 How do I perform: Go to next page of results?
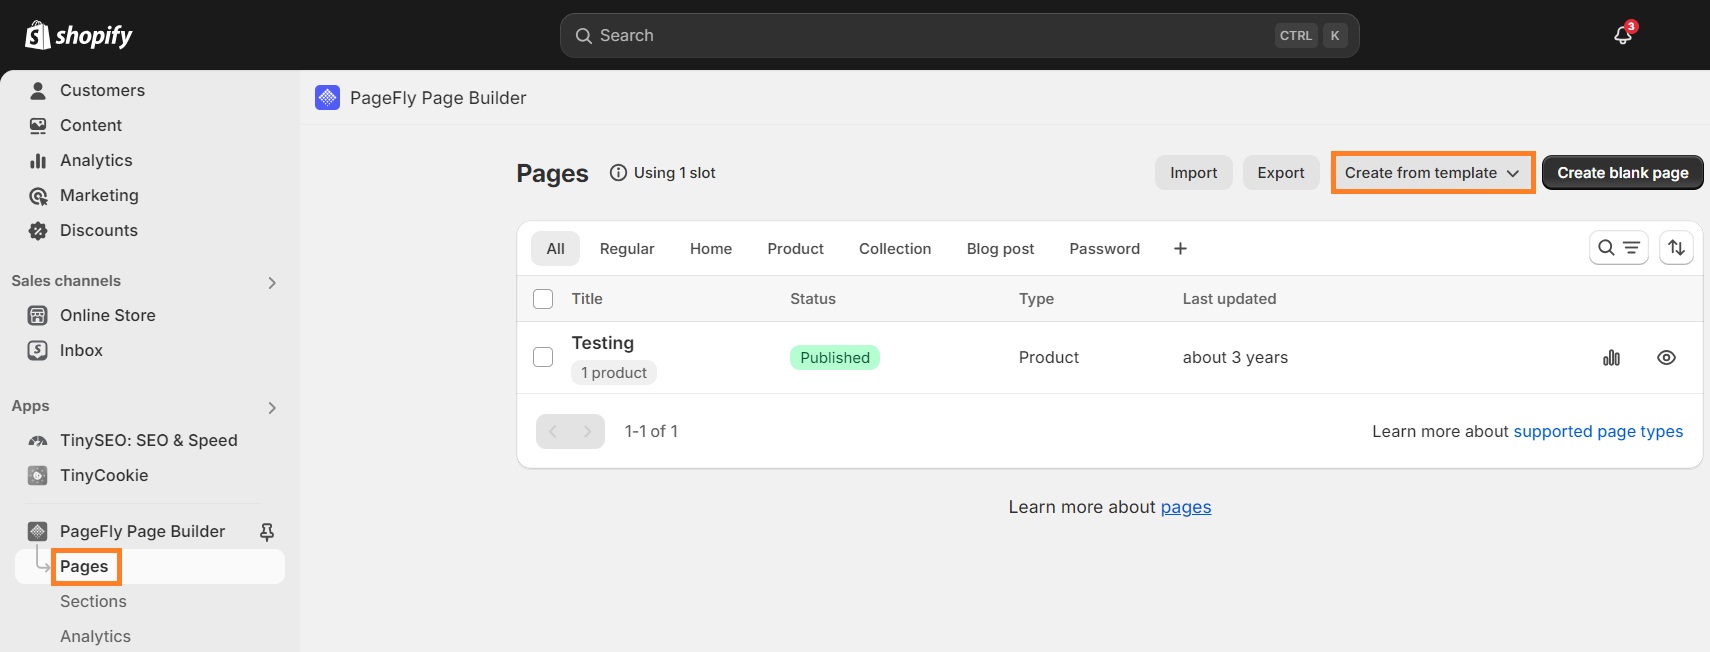click(588, 431)
